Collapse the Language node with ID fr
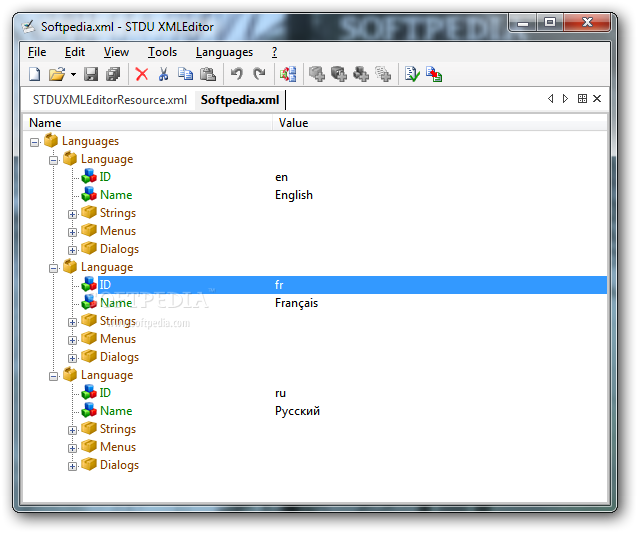The width and height of the screenshot is (638, 533). coord(53,268)
